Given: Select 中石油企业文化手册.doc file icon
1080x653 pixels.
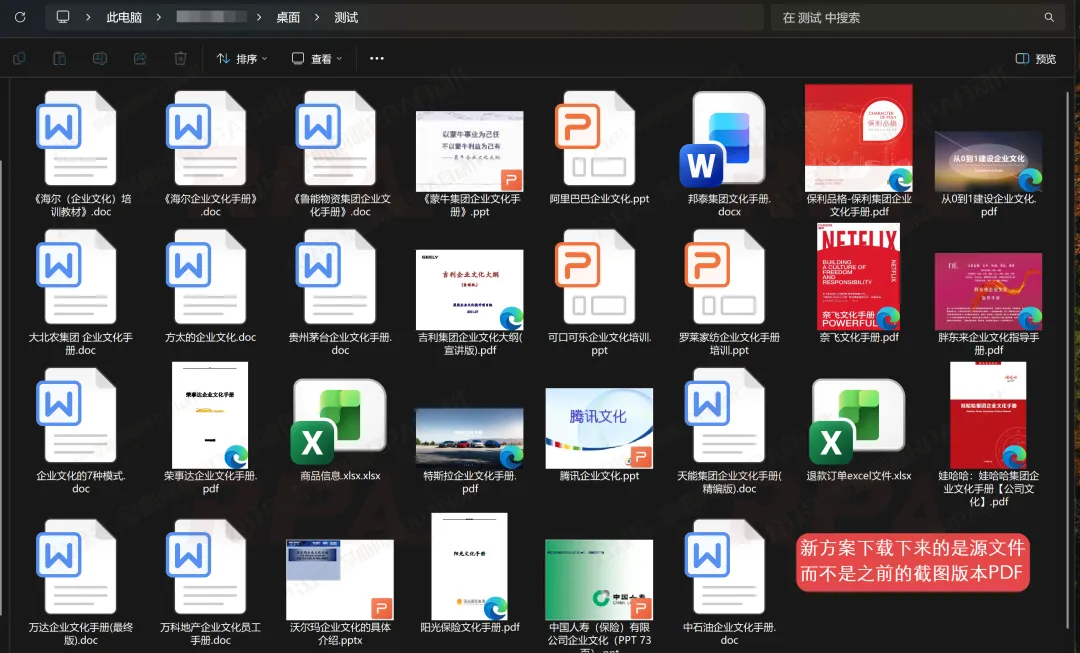Looking at the screenshot, I should (x=725, y=567).
